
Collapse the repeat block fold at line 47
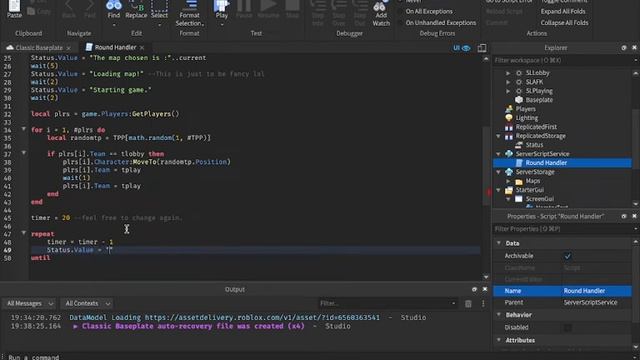click(x=24, y=233)
